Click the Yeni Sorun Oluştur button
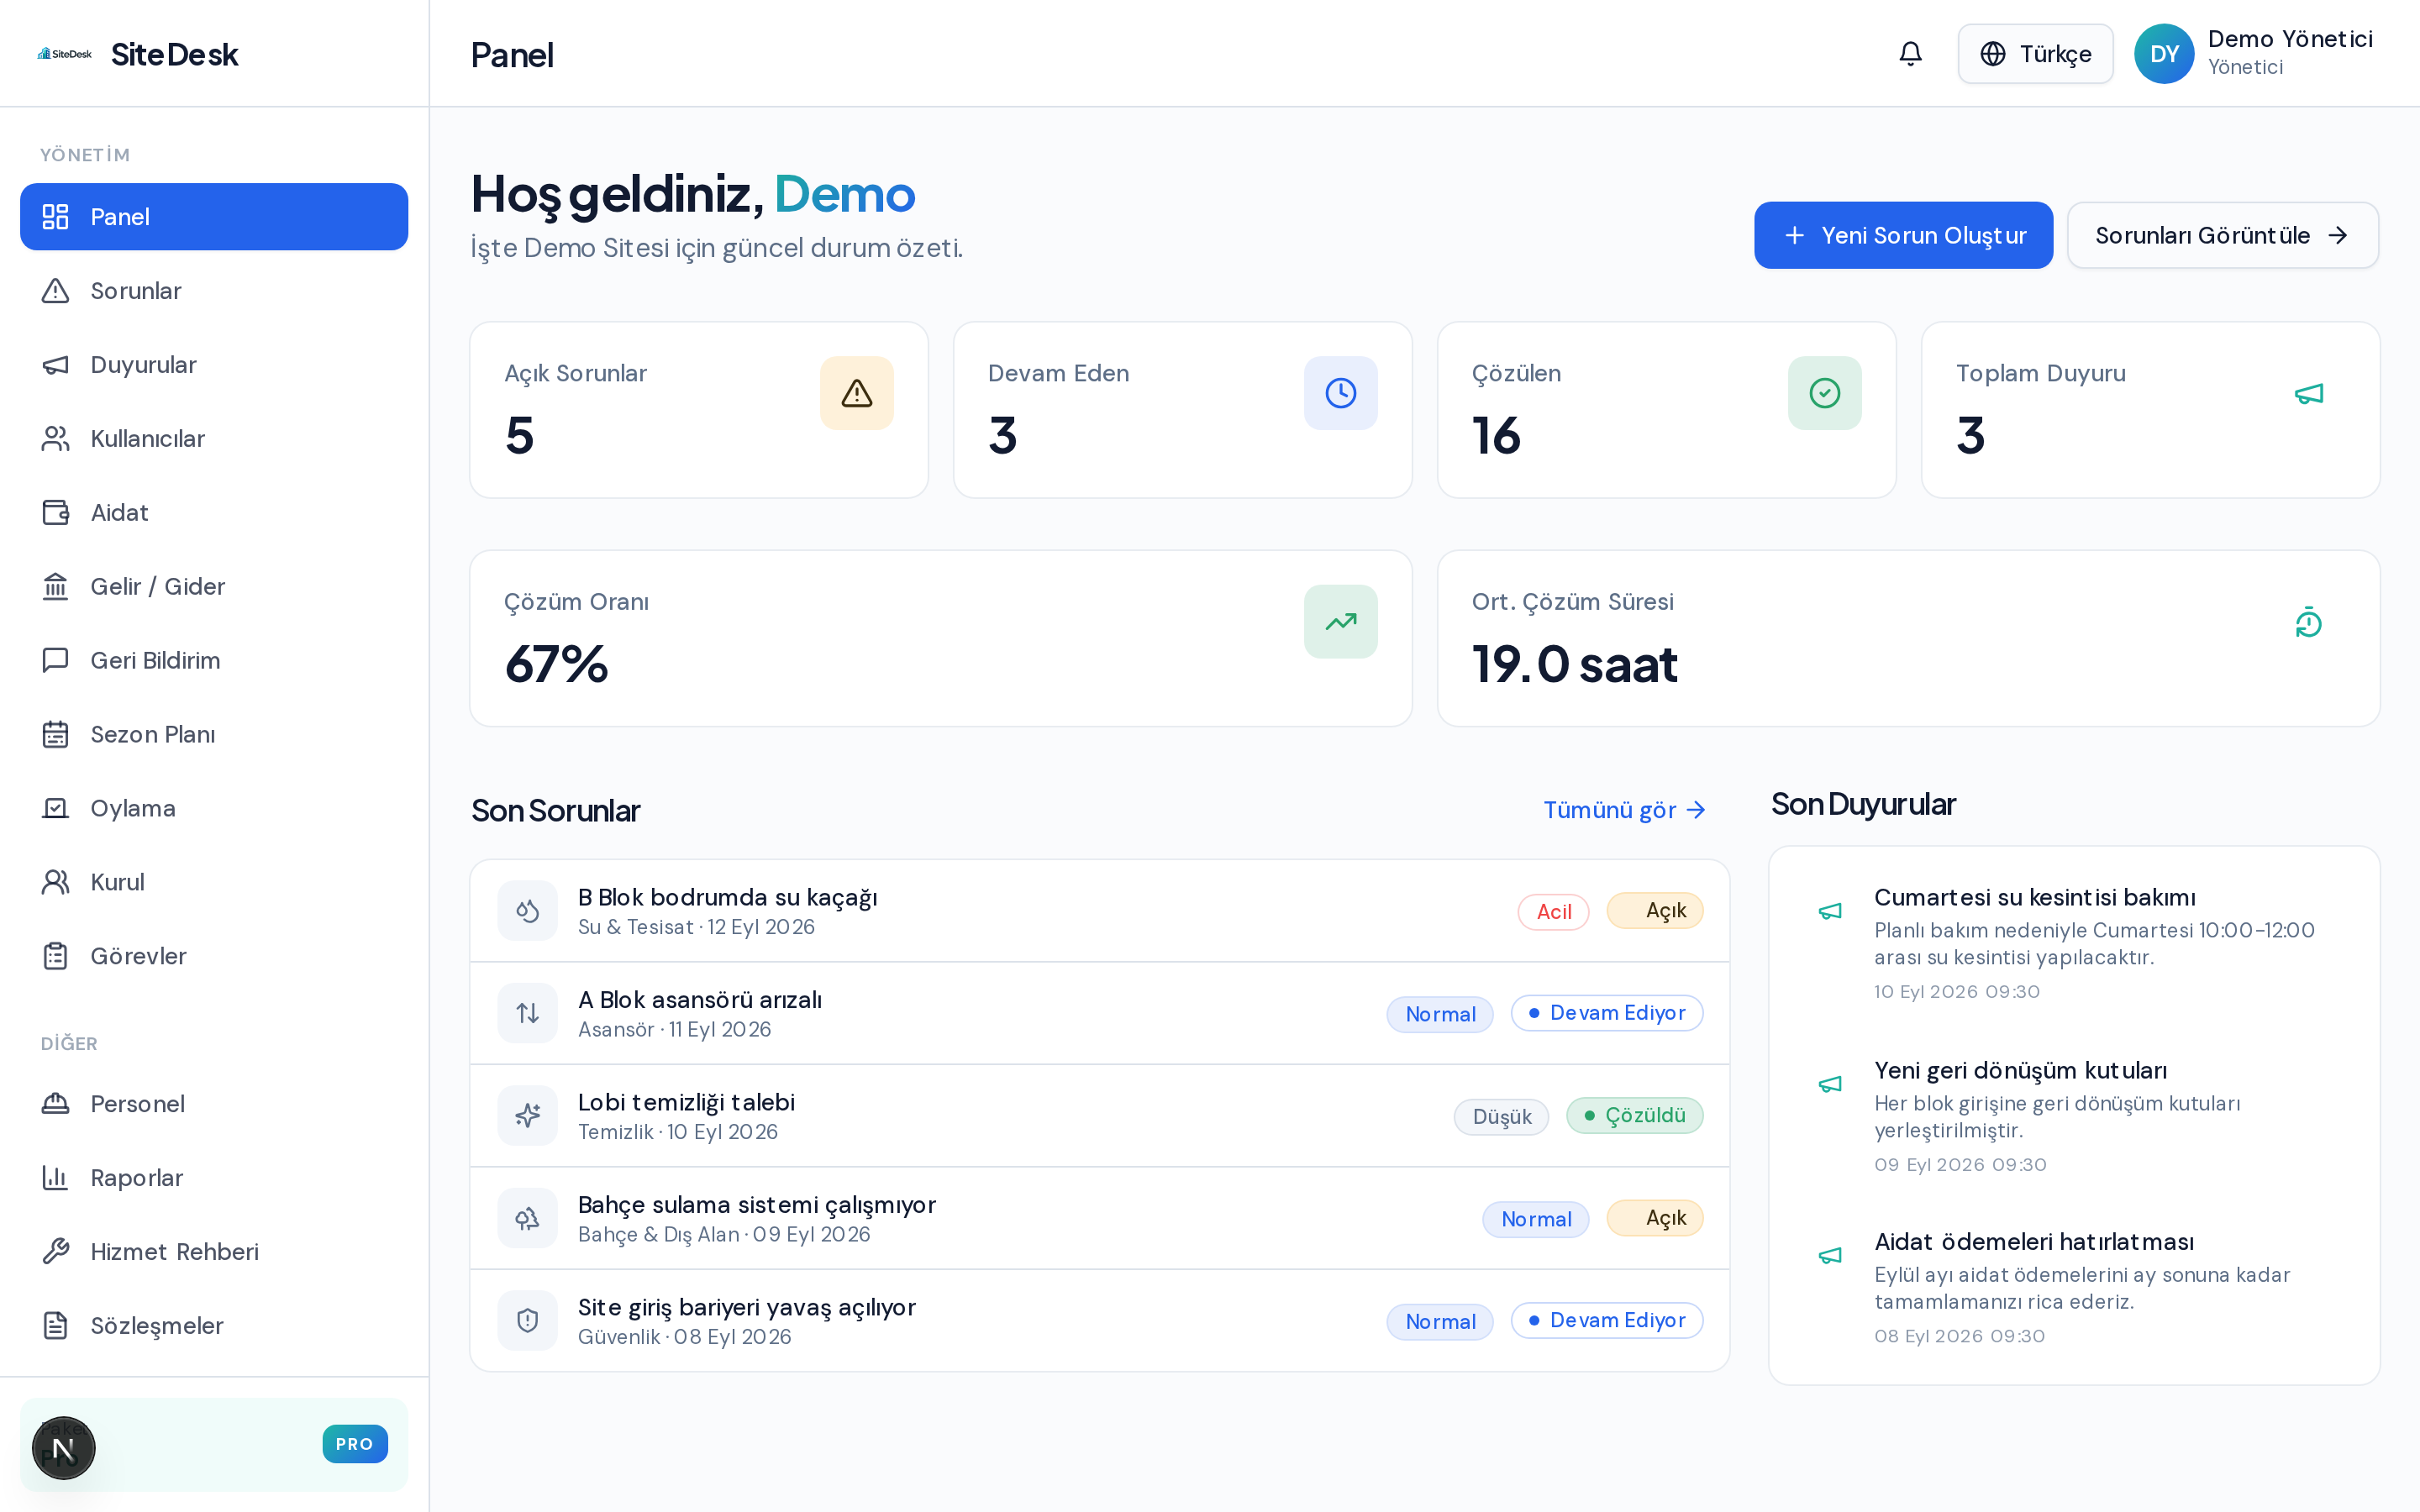 pos(1903,235)
